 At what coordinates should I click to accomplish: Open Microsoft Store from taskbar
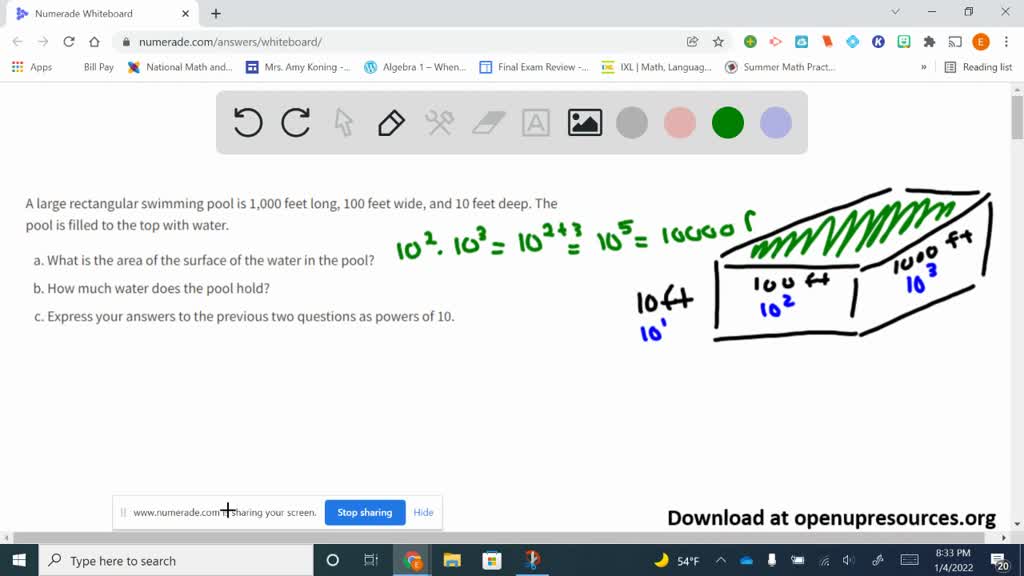click(x=492, y=560)
